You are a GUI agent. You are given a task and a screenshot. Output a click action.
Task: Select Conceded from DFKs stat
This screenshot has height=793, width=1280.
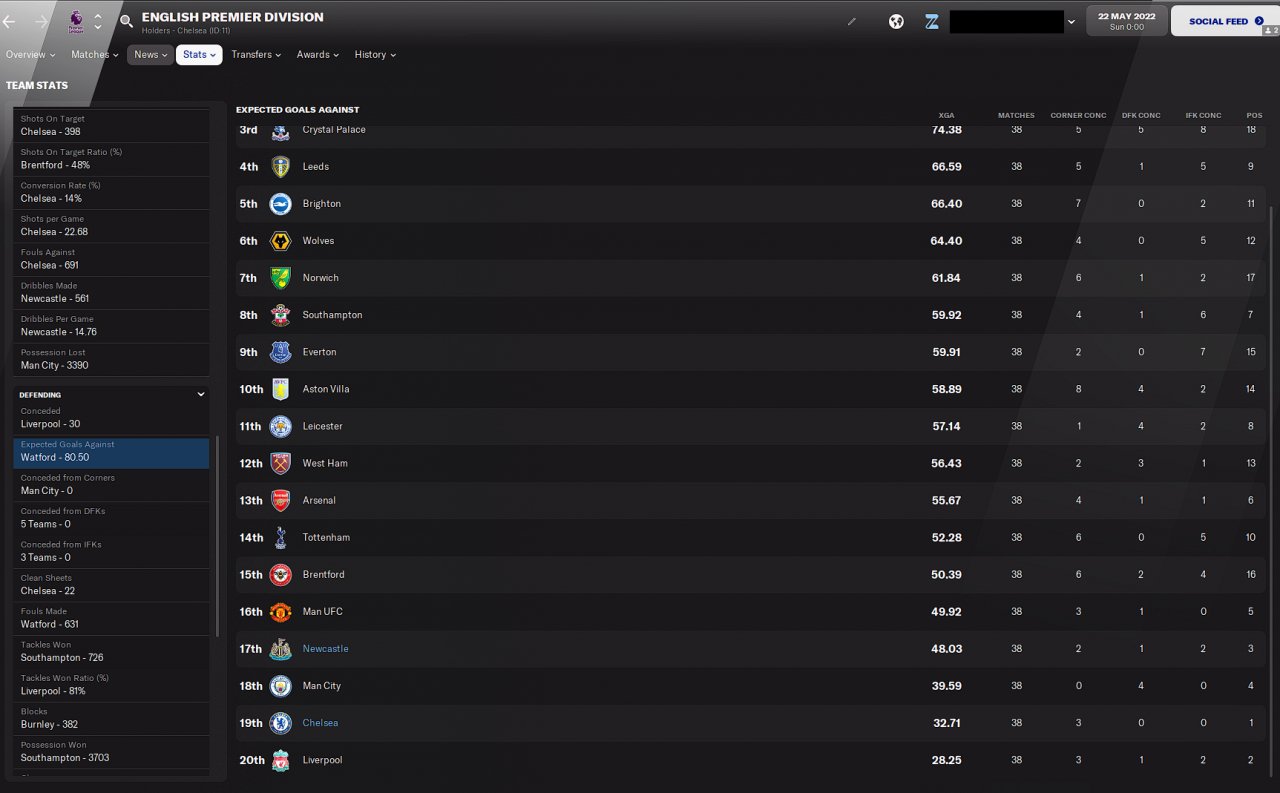tap(112, 519)
